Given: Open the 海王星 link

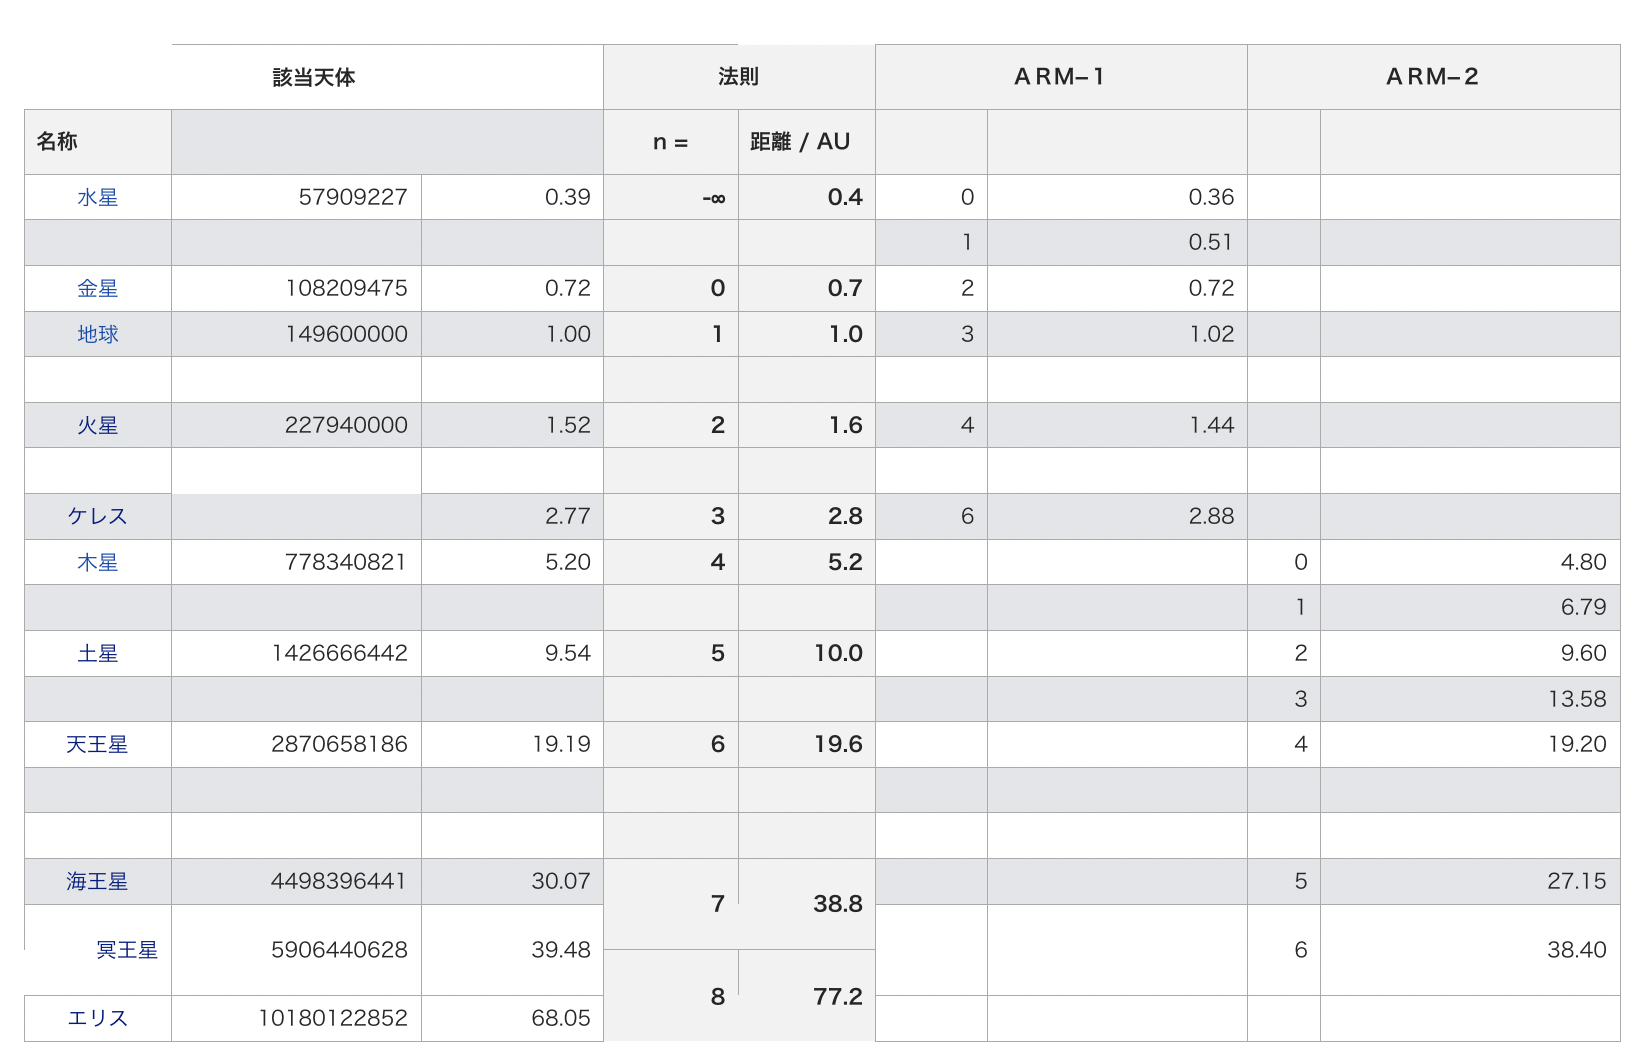Looking at the screenshot, I should [x=97, y=882].
